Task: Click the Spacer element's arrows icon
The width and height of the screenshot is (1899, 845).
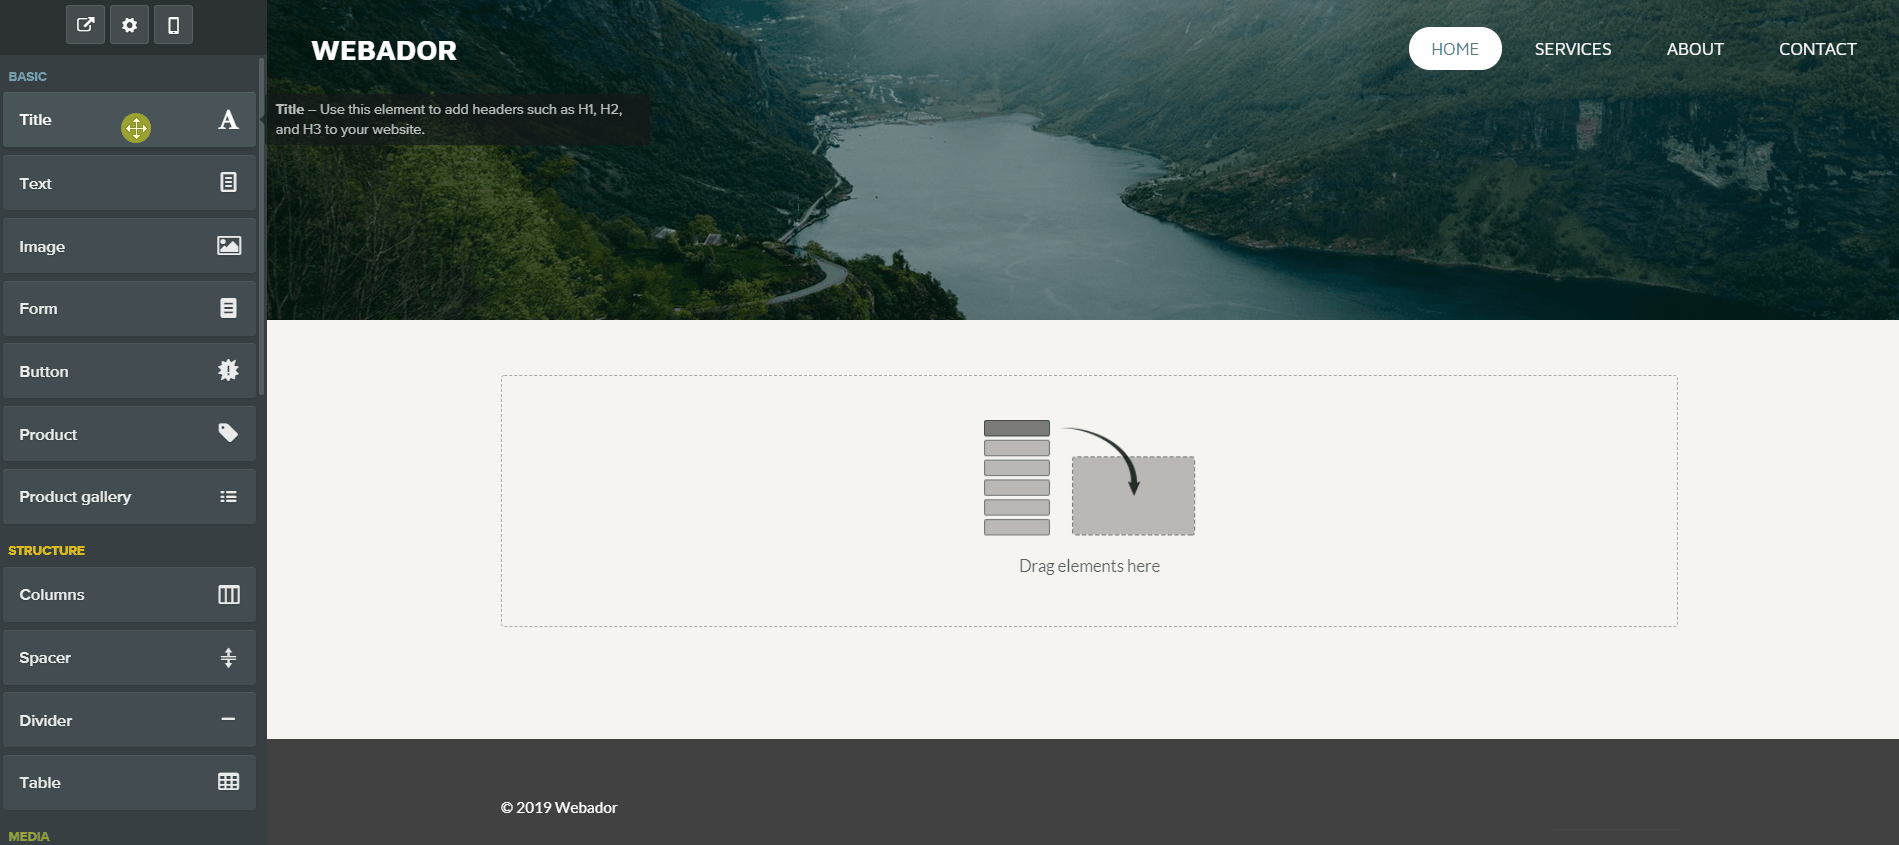Action: pyautogui.click(x=228, y=657)
